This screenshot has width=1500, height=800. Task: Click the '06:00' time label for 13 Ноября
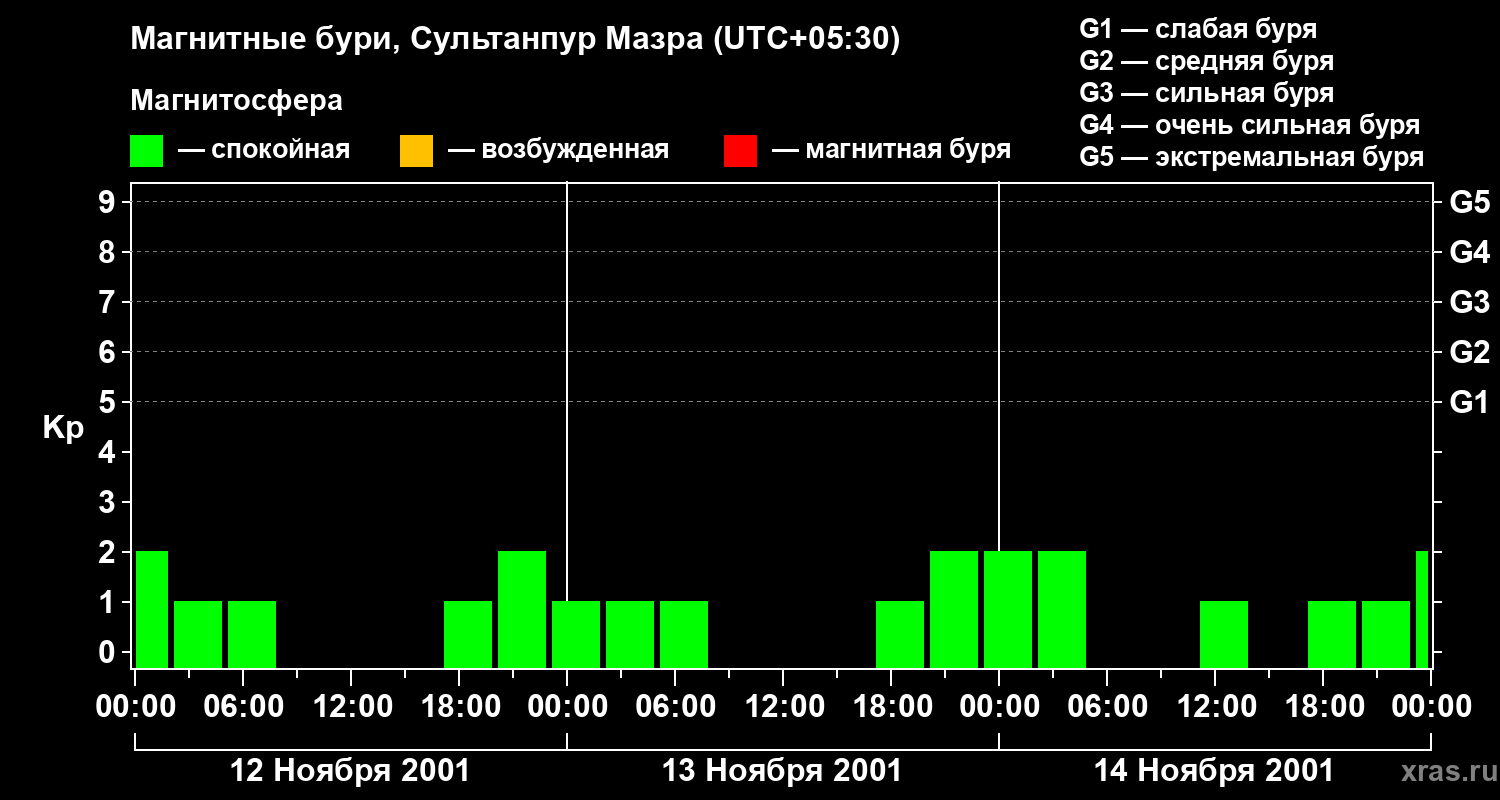tap(675, 706)
